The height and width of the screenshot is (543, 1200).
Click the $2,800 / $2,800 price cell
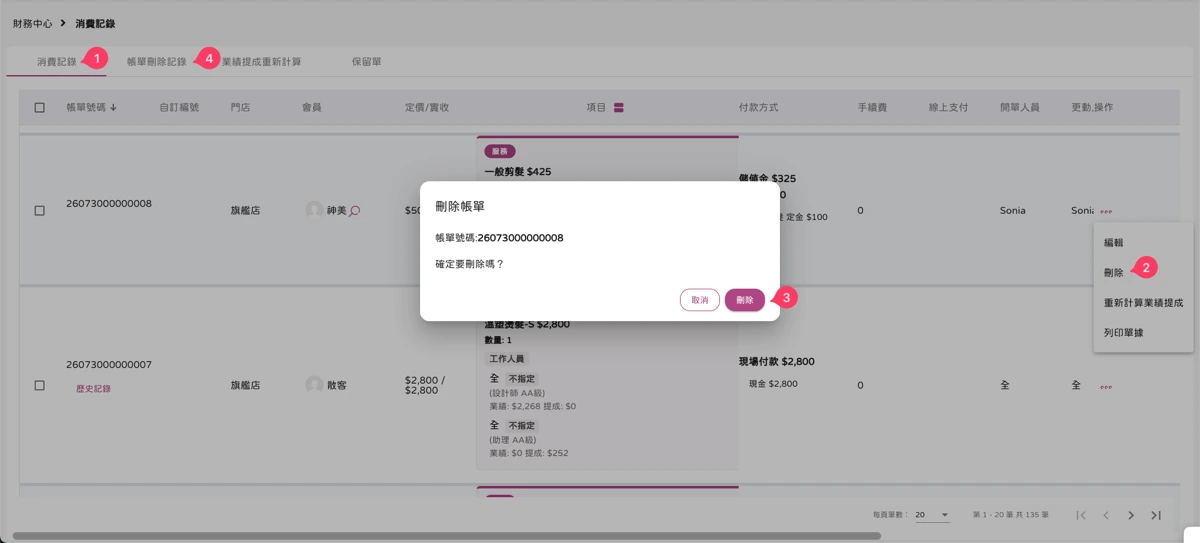(425, 385)
